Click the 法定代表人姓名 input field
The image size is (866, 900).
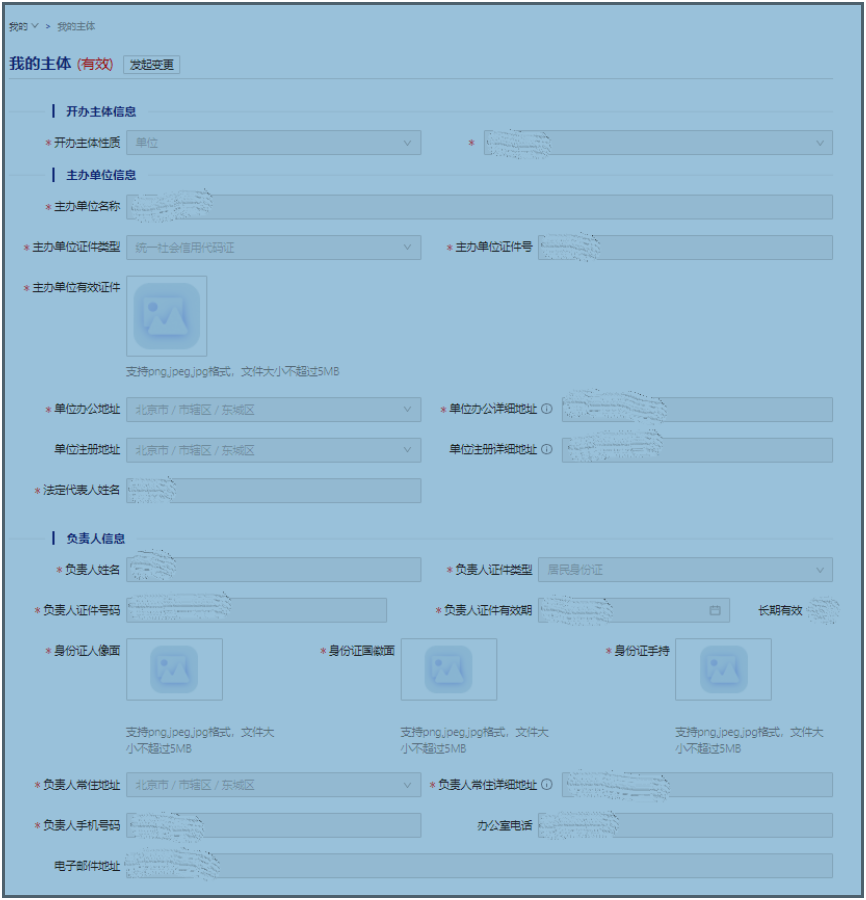point(273,490)
